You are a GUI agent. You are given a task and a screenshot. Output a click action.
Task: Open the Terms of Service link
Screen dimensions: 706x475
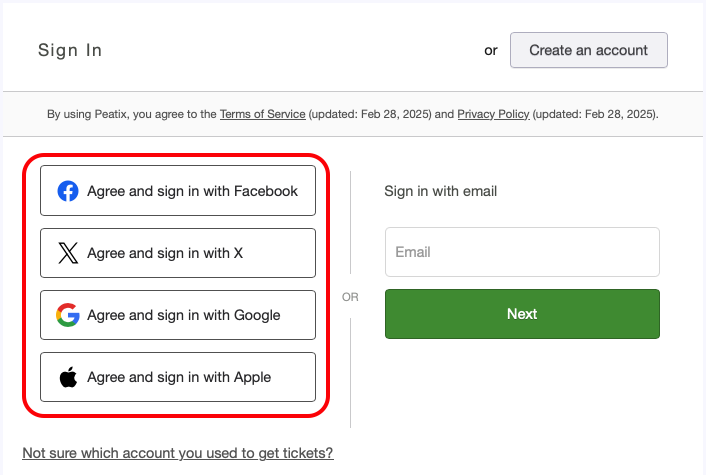click(x=262, y=114)
